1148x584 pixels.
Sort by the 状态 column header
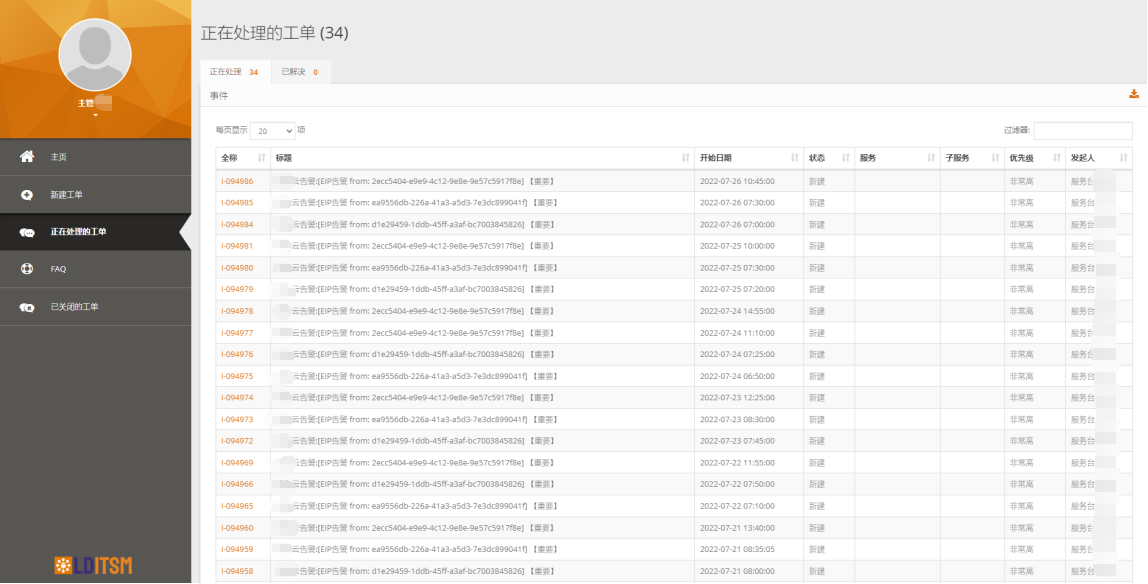(828, 158)
